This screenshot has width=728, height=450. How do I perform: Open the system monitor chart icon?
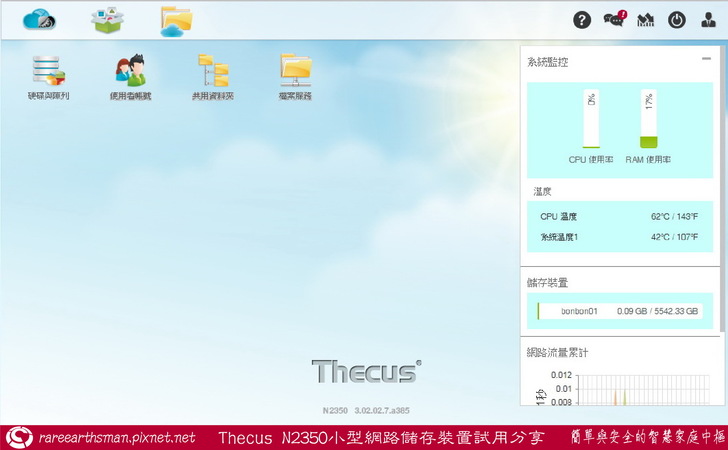click(646, 20)
